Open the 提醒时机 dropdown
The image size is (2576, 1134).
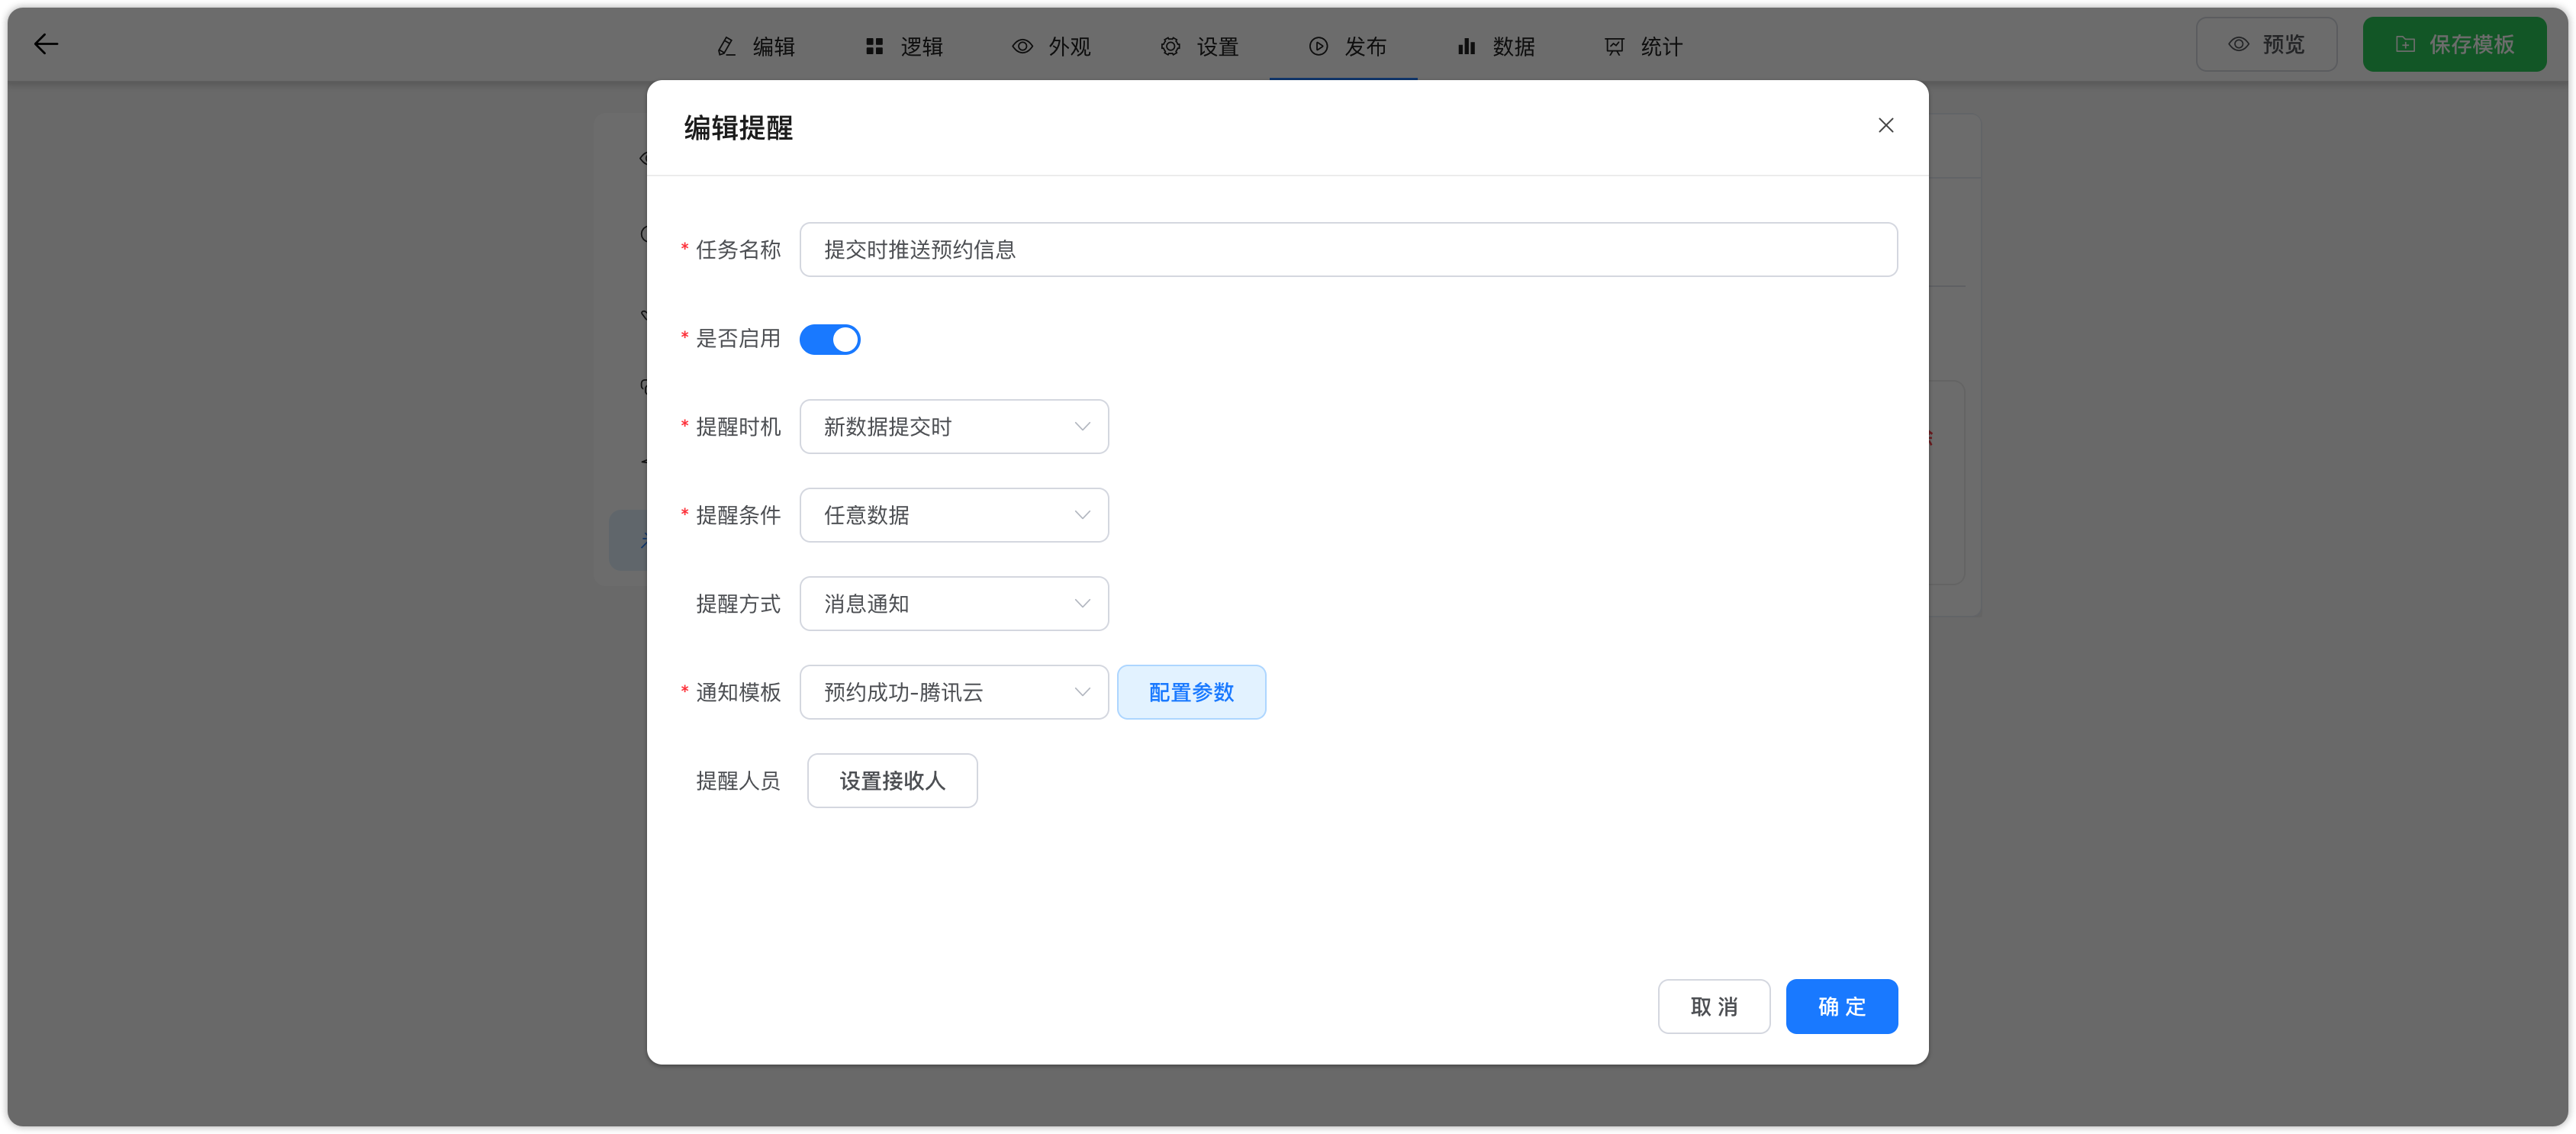(953, 427)
